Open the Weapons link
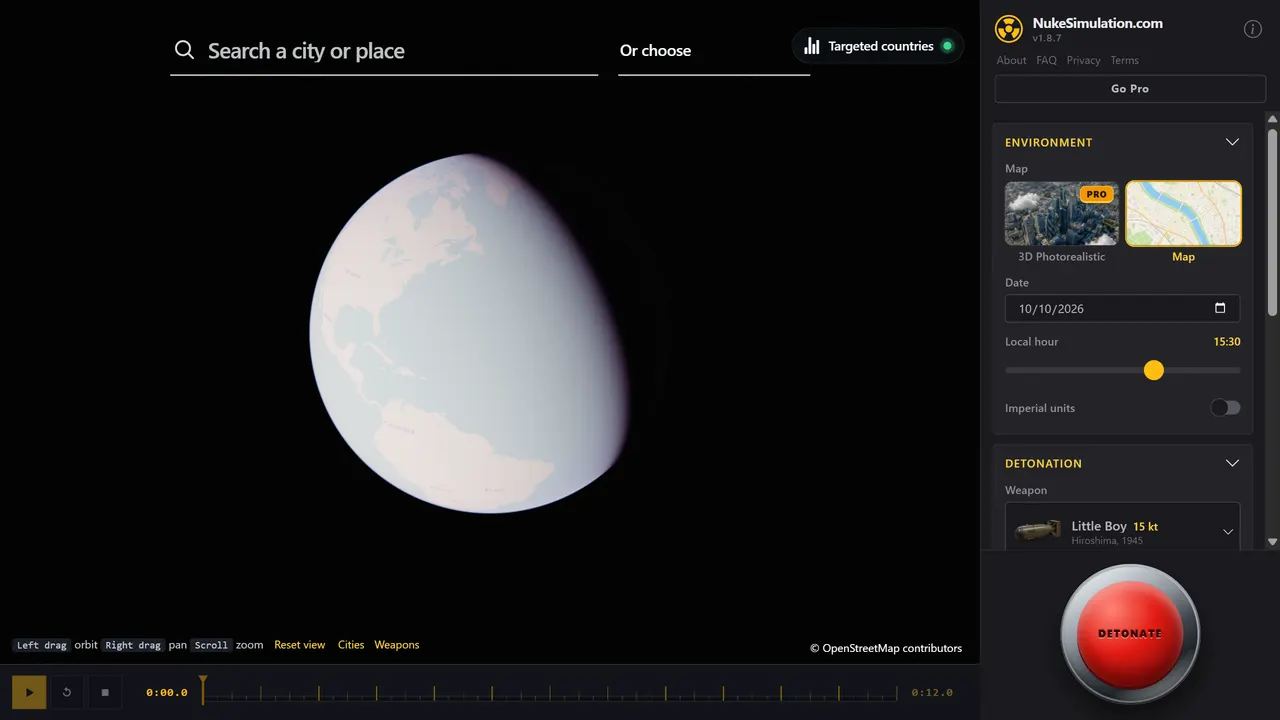This screenshot has height=720, width=1280. (x=397, y=645)
